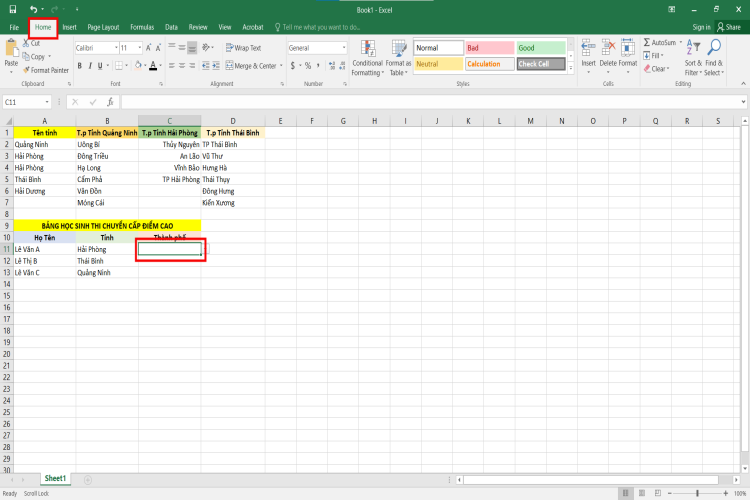Add a new sheet with plus icon
This screenshot has width=750, height=500.
point(88,480)
